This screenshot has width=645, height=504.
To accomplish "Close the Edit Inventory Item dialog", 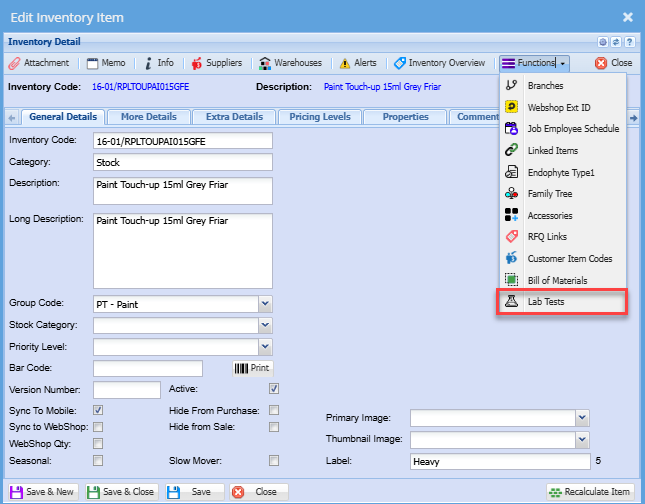I will [x=628, y=17].
